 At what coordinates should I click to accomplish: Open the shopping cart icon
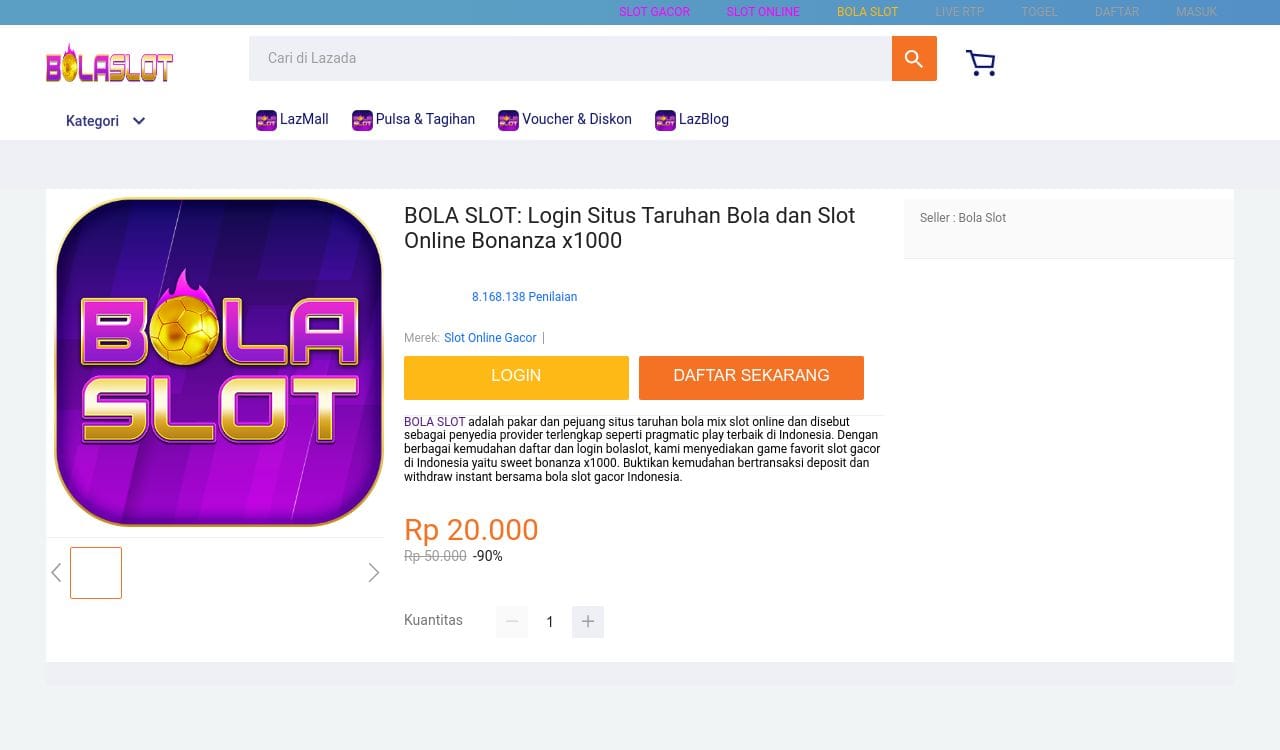980,63
